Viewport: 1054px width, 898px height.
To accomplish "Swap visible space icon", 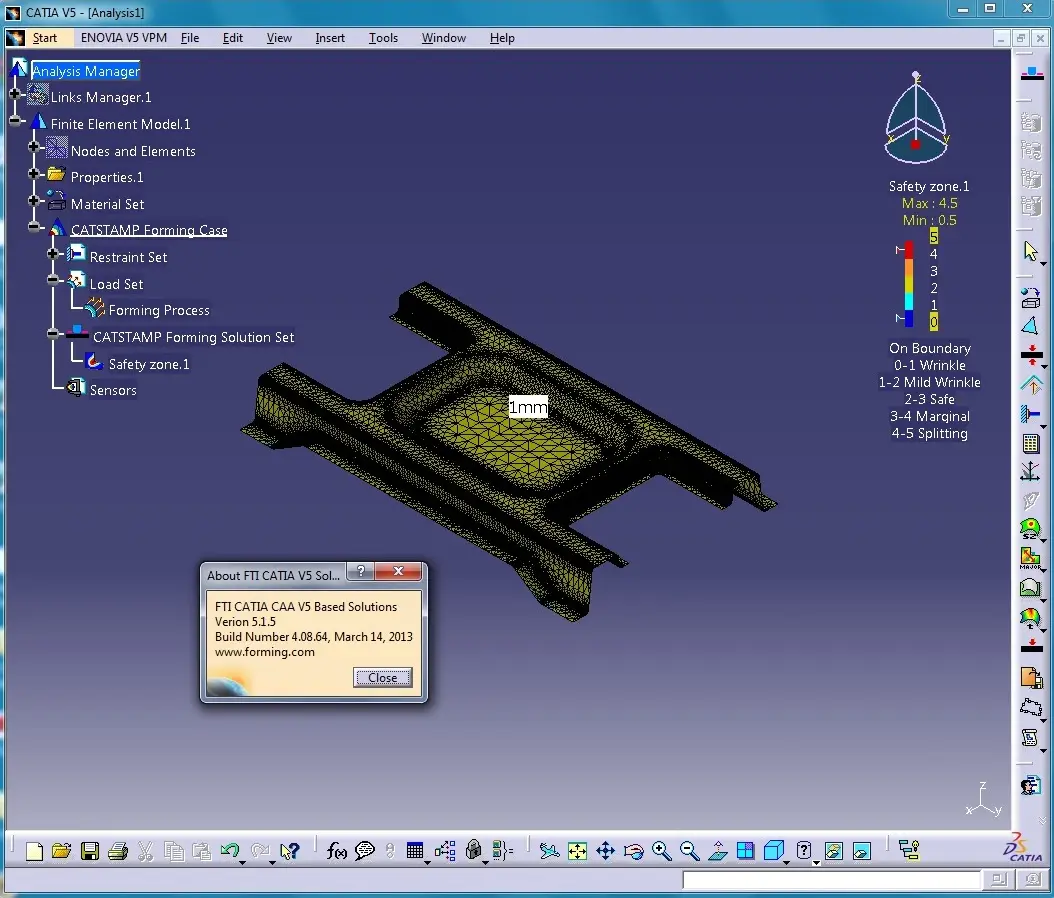I will [x=862, y=851].
